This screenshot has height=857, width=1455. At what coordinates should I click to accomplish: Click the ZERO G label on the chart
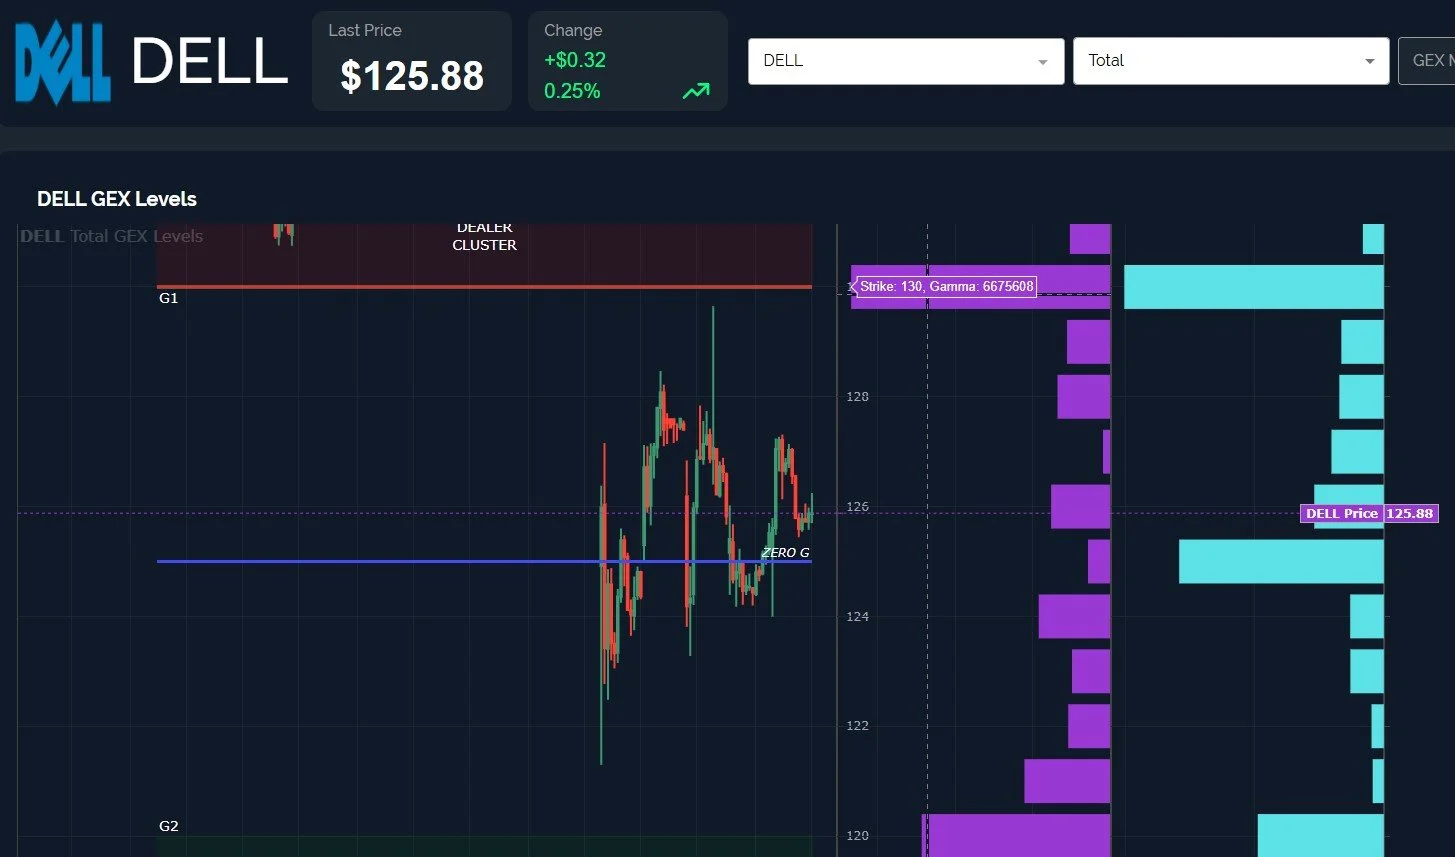785,552
